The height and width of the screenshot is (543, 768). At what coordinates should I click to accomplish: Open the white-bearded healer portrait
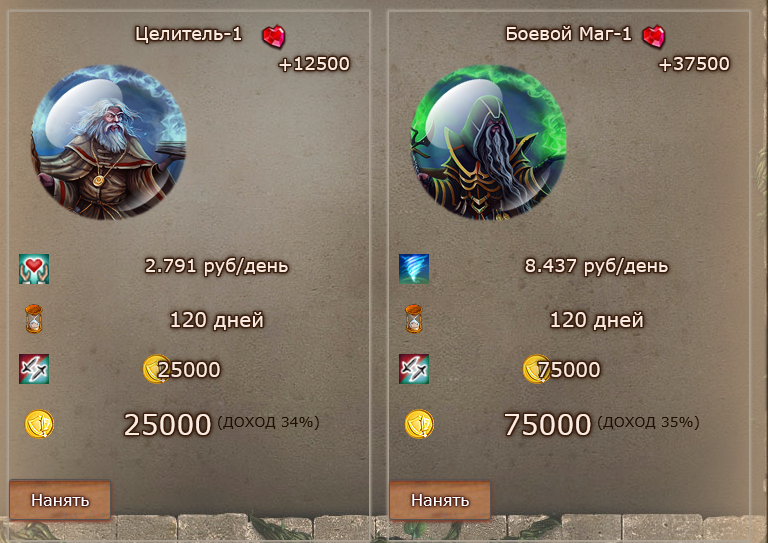[x=109, y=142]
